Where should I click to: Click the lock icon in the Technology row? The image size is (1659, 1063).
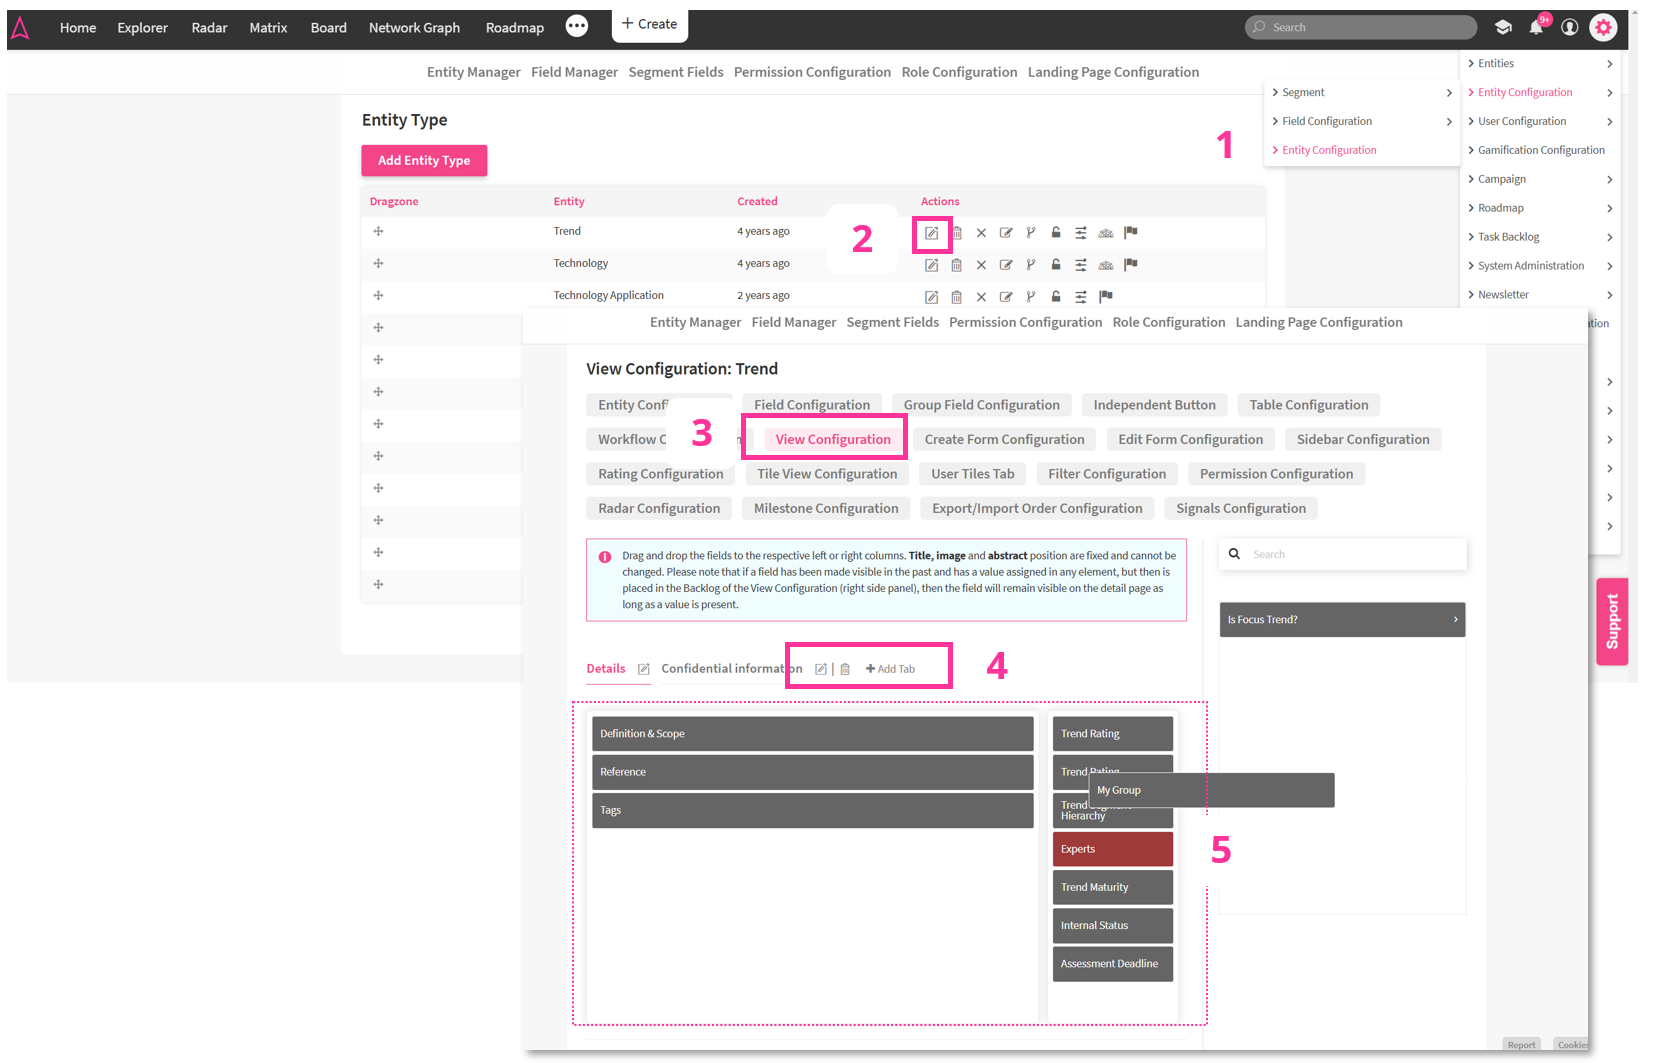pyautogui.click(x=1055, y=265)
